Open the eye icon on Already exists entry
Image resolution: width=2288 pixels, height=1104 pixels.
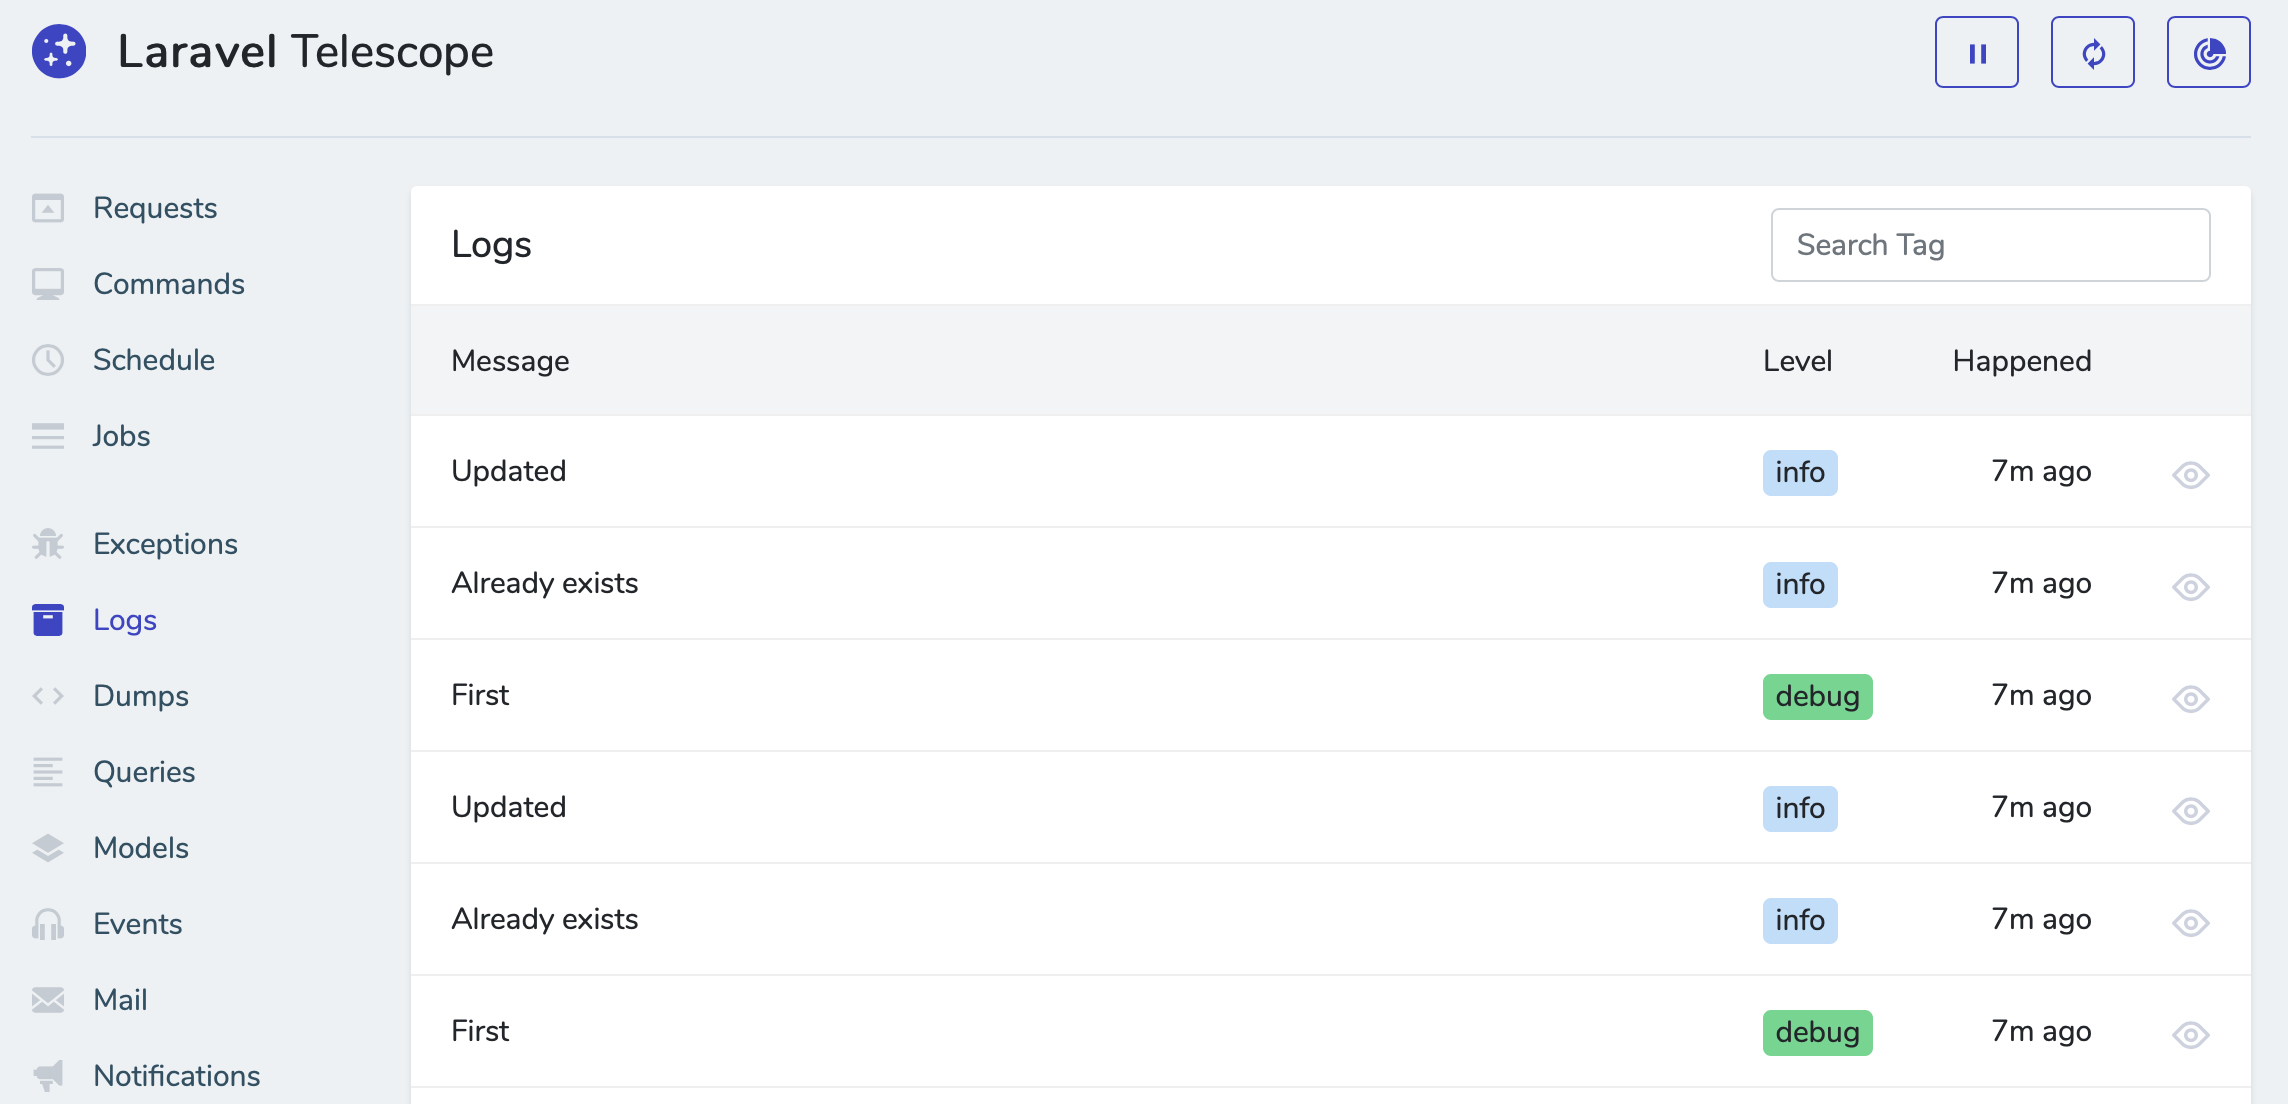point(2190,589)
